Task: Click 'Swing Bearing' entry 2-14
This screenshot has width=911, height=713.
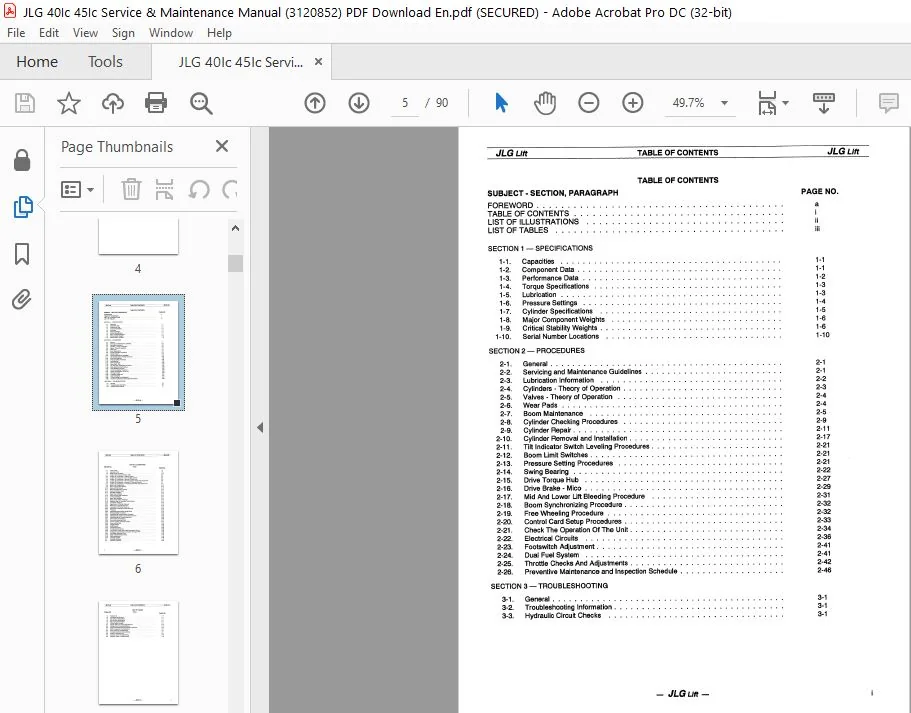Action: (546, 472)
